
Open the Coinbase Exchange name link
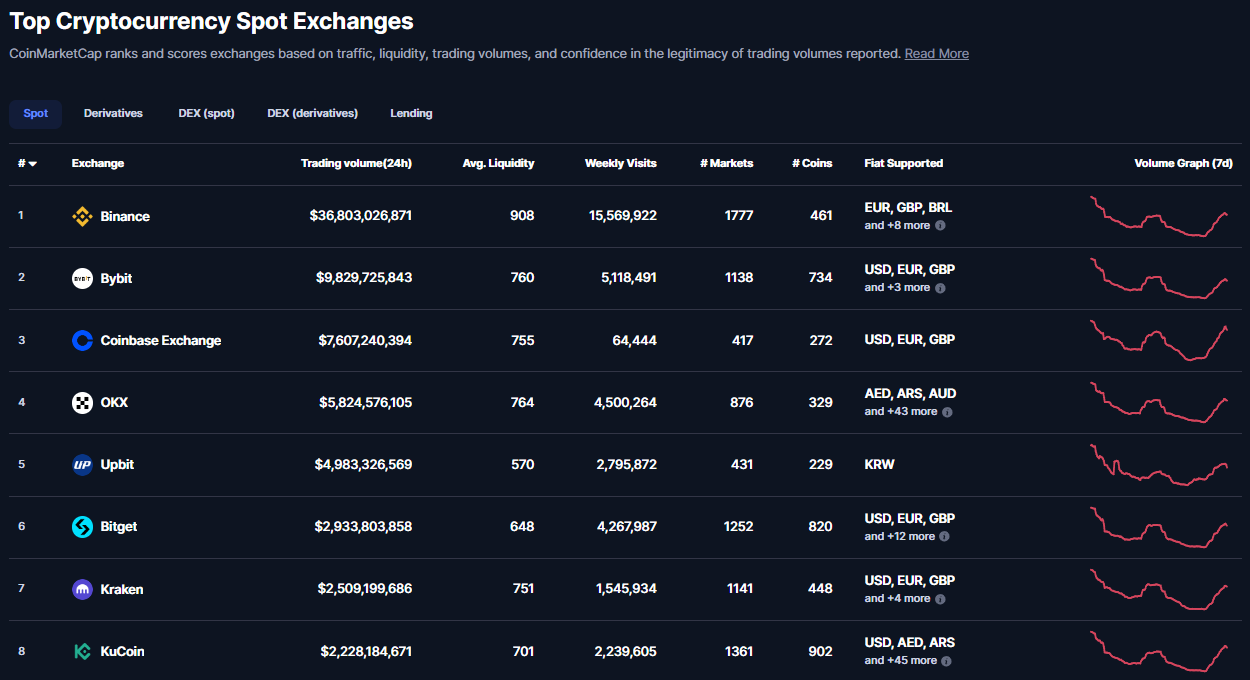pyautogui.click(x=160, y=340)
